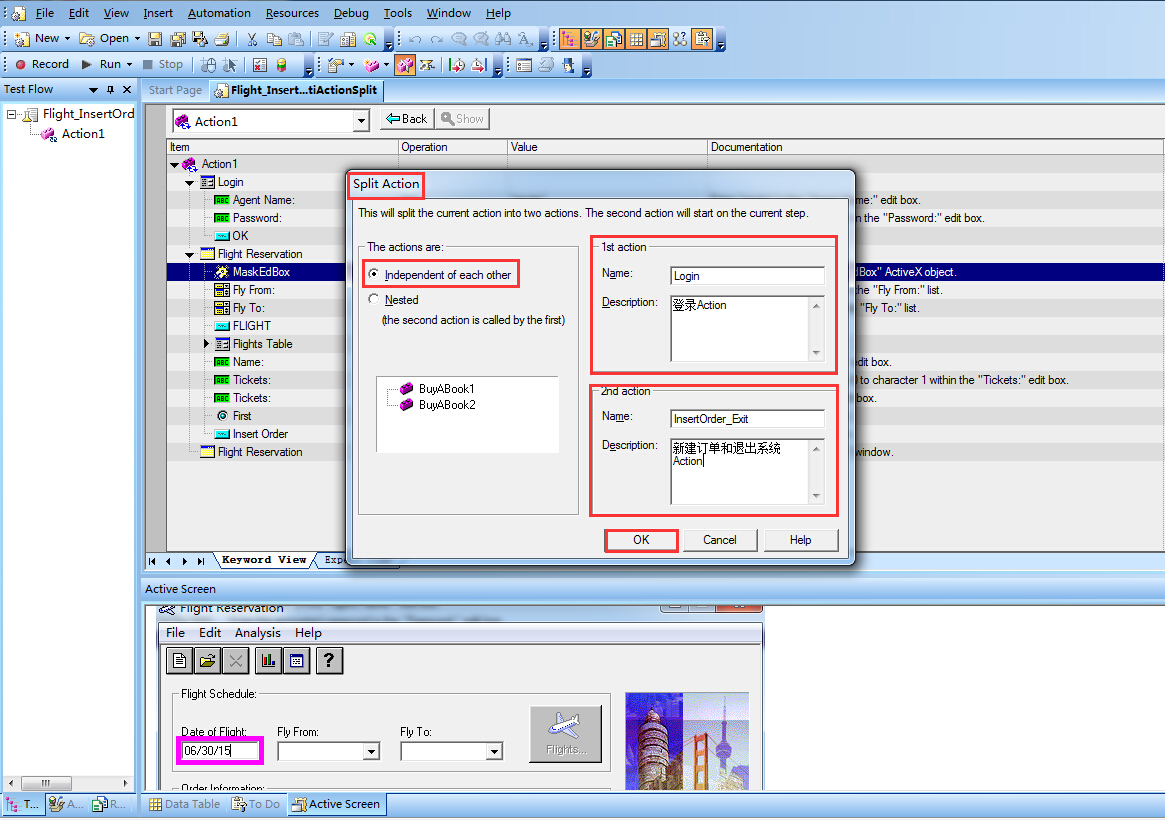Click the 1st action Name field
The width and height of the screenshot is (1165, 820).
click(x=747, y=276)
